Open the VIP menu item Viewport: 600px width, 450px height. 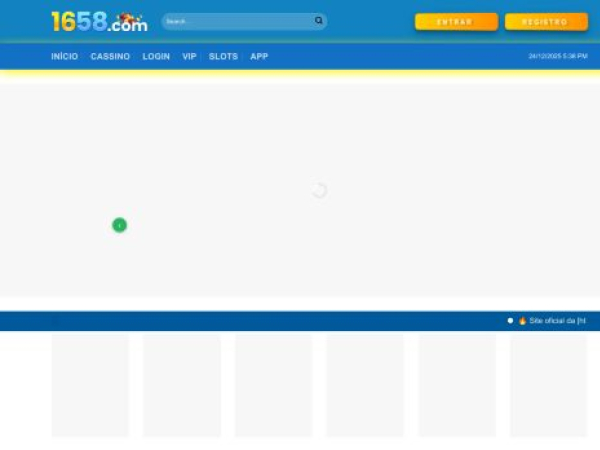pos(189,56)
